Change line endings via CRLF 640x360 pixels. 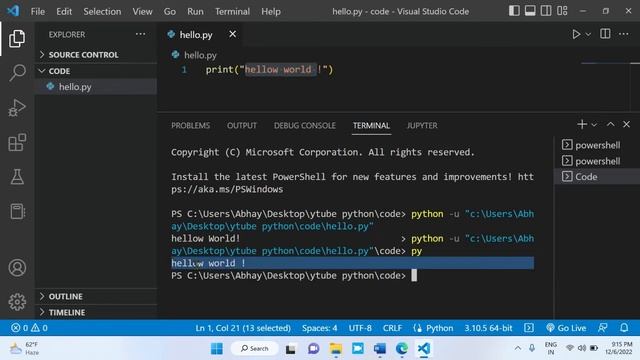click(392, 328)
